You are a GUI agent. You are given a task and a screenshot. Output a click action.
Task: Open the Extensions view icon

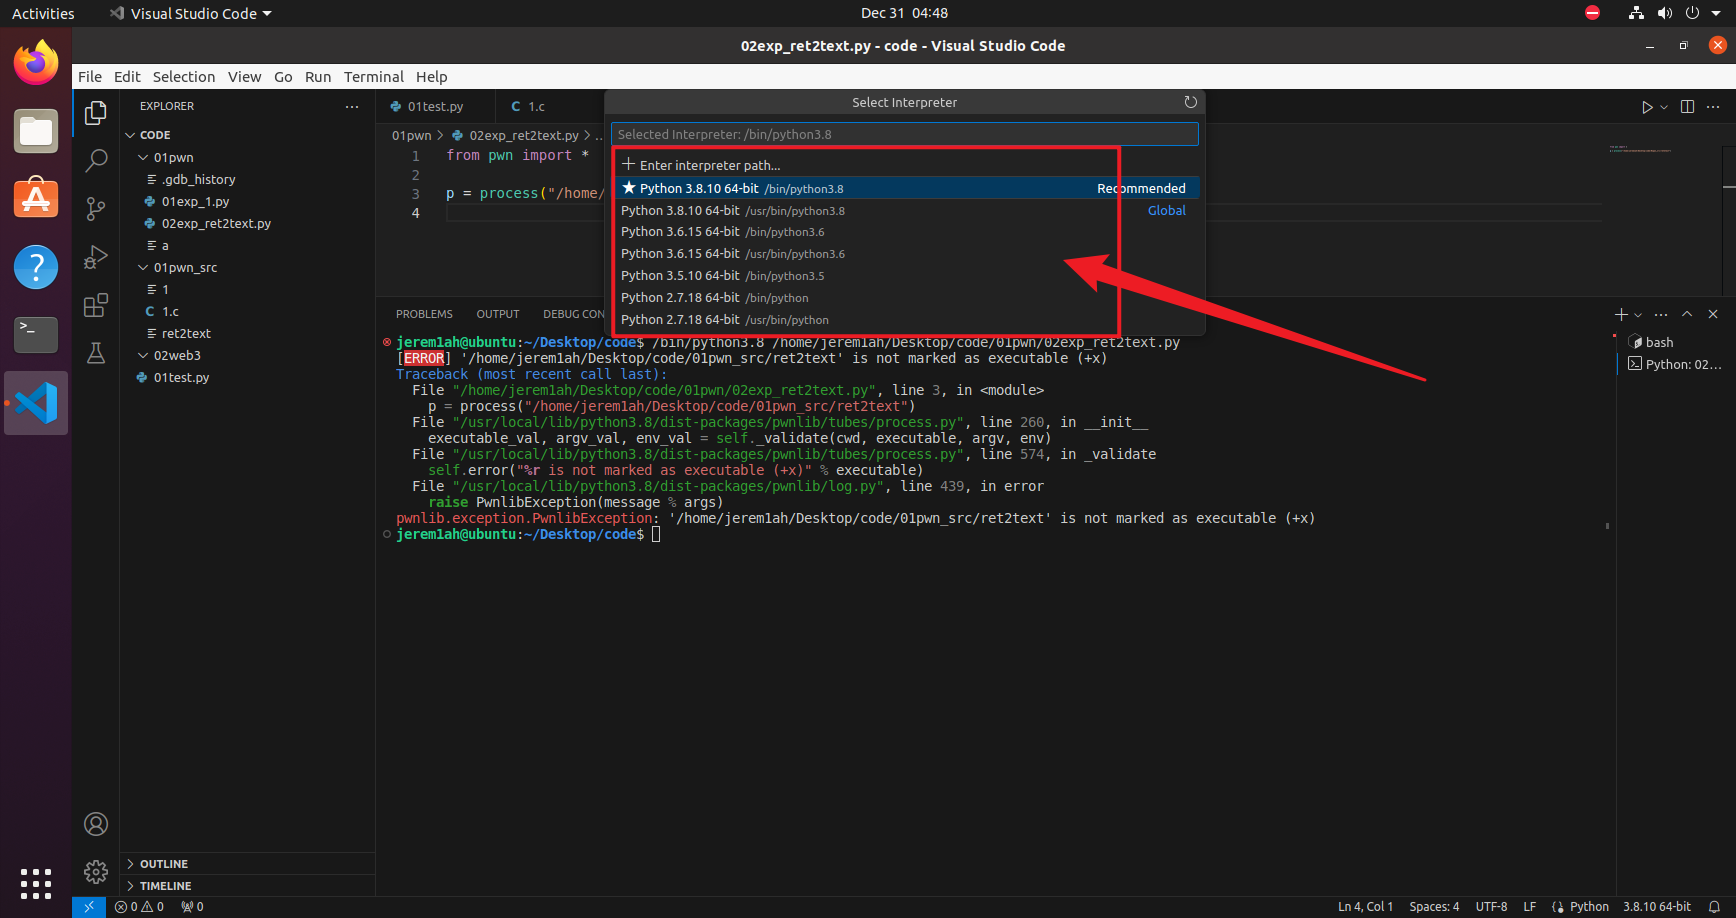point(96,305)
